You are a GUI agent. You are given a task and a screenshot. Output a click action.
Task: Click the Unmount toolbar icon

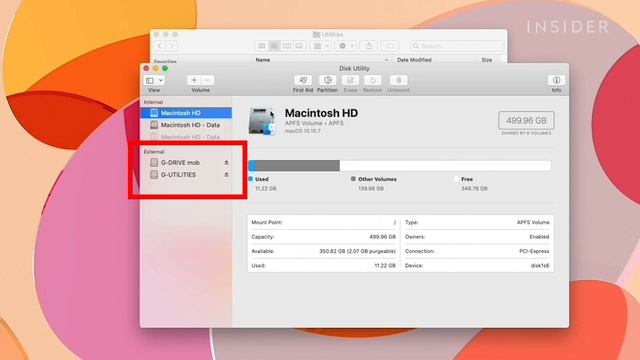point(399,80)
